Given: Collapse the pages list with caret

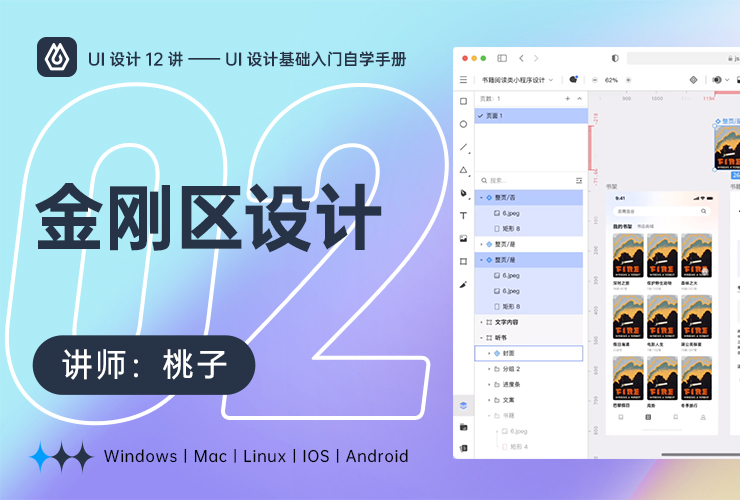Looking at the screenshot, I should pyautogui.click(x=580, y=98).
